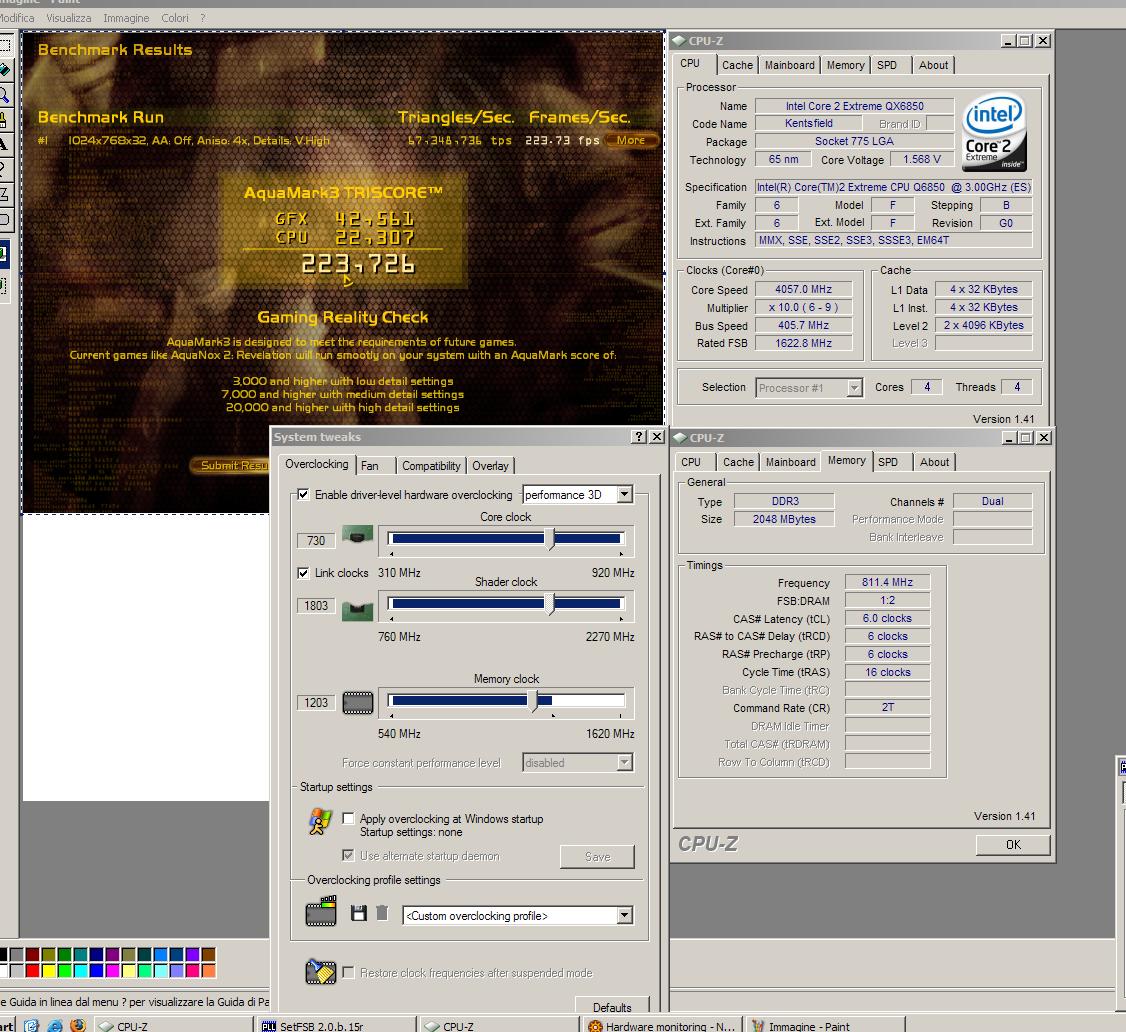Screen dimensions: 1126x1032
Task: Click the Core Voltage 1.568 V value
Action: tap(921, 159)
